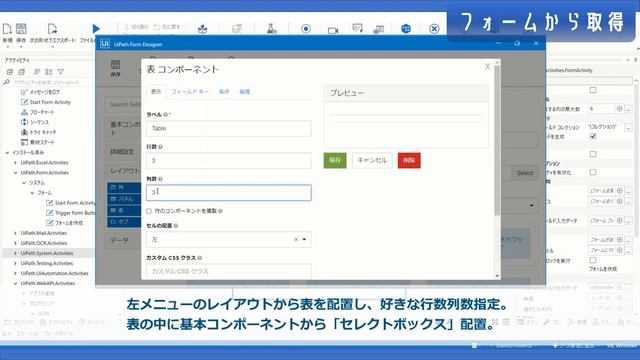Click the package upload icon in Studio toolbar
Image resolution: width=640 pixels, height=360 pixels.
(202, 29)
